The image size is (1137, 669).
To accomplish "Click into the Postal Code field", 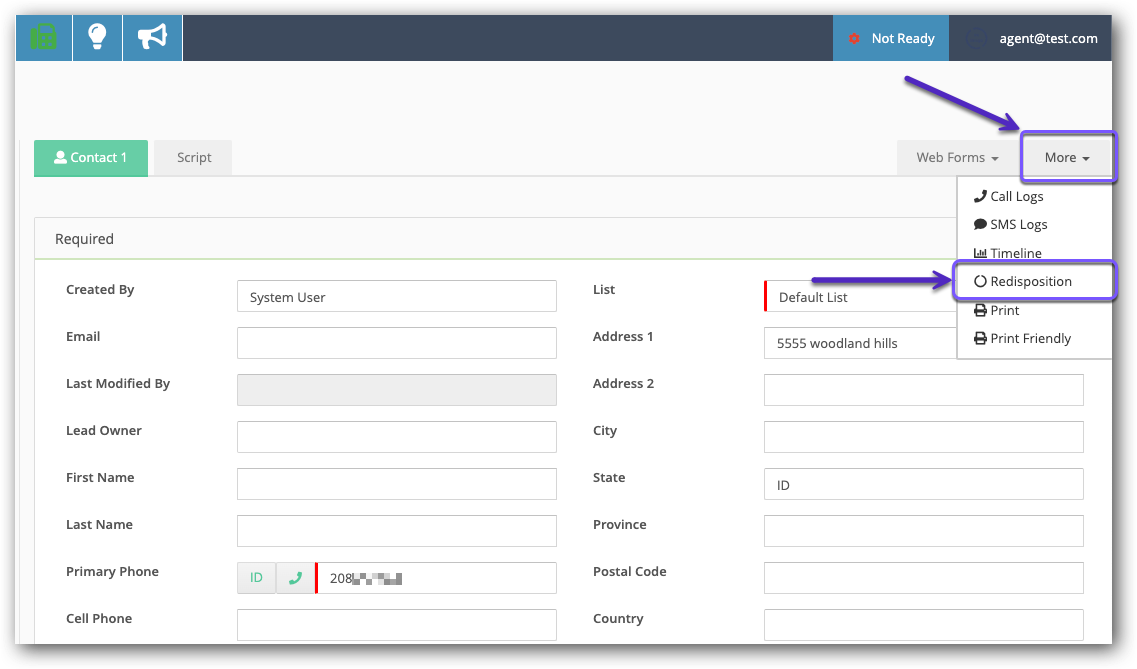I will [x=923, y=578].
